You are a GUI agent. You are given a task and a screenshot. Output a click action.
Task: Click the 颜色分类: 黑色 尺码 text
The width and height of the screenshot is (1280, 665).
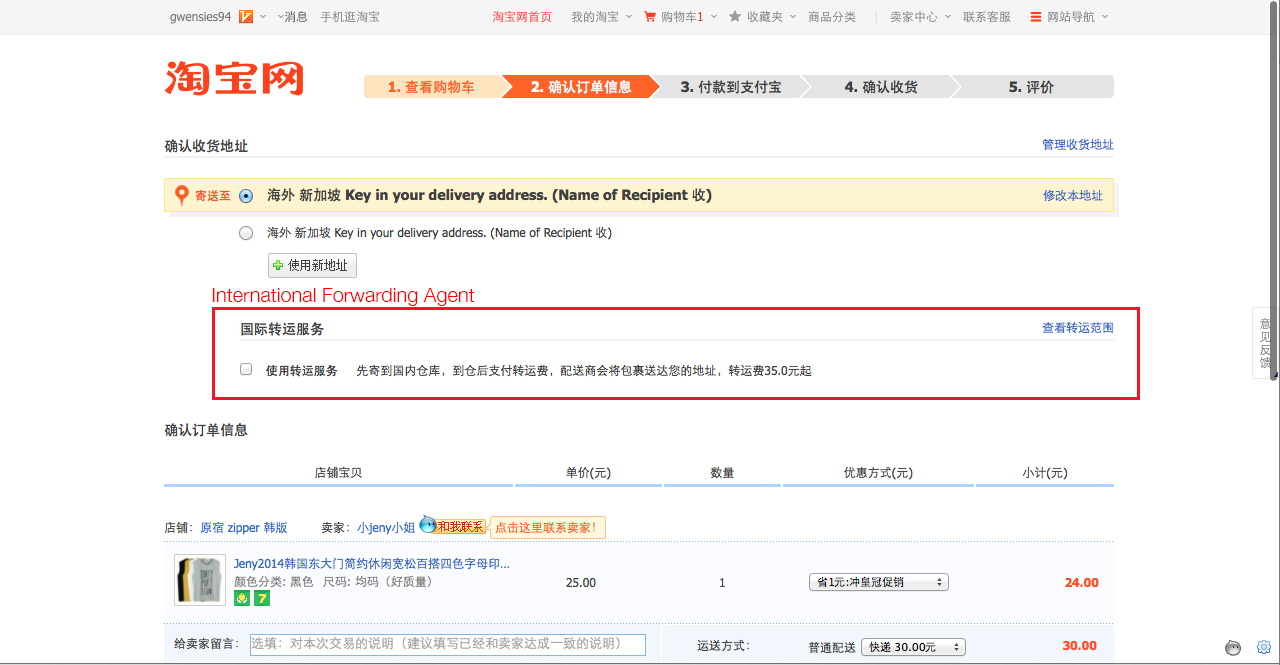(333, 581)
